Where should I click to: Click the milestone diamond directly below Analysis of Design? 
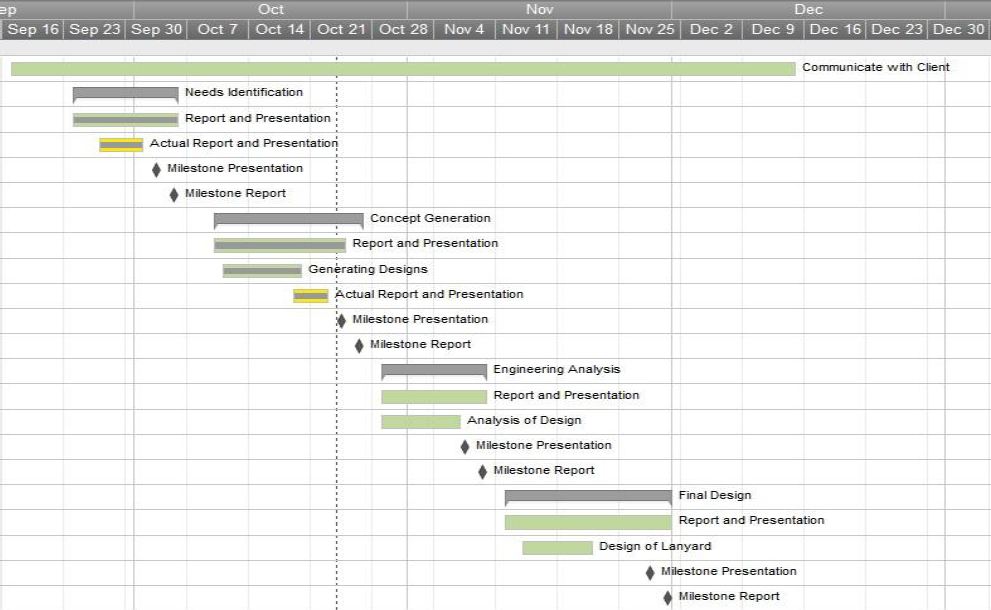coord(465,446)
